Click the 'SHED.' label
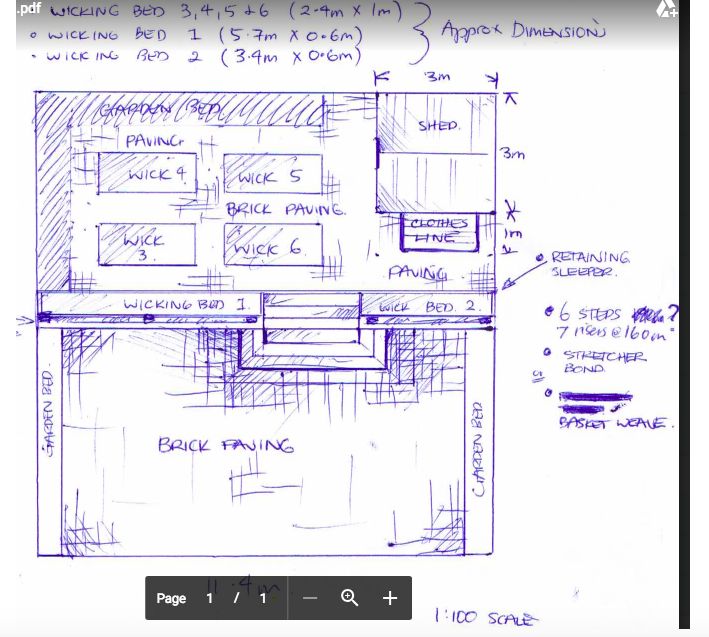Image resolution: width=709 pixels, height=637 pixels. (440, 125)
